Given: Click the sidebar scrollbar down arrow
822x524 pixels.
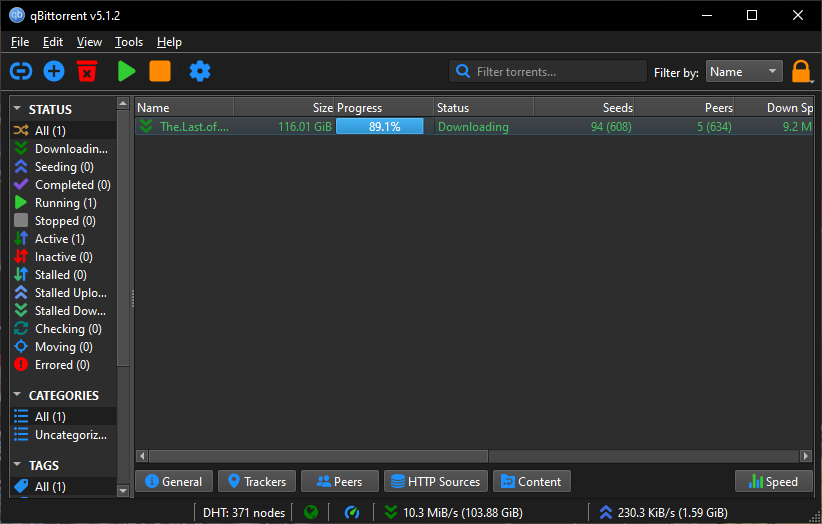Looking at the screenshot, I should coord(123,491).
